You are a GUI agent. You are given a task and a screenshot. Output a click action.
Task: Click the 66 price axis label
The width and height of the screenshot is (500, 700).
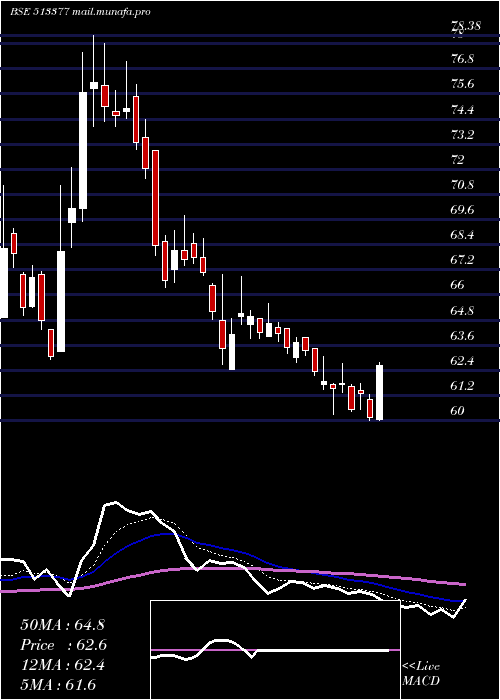pos(458,285)
